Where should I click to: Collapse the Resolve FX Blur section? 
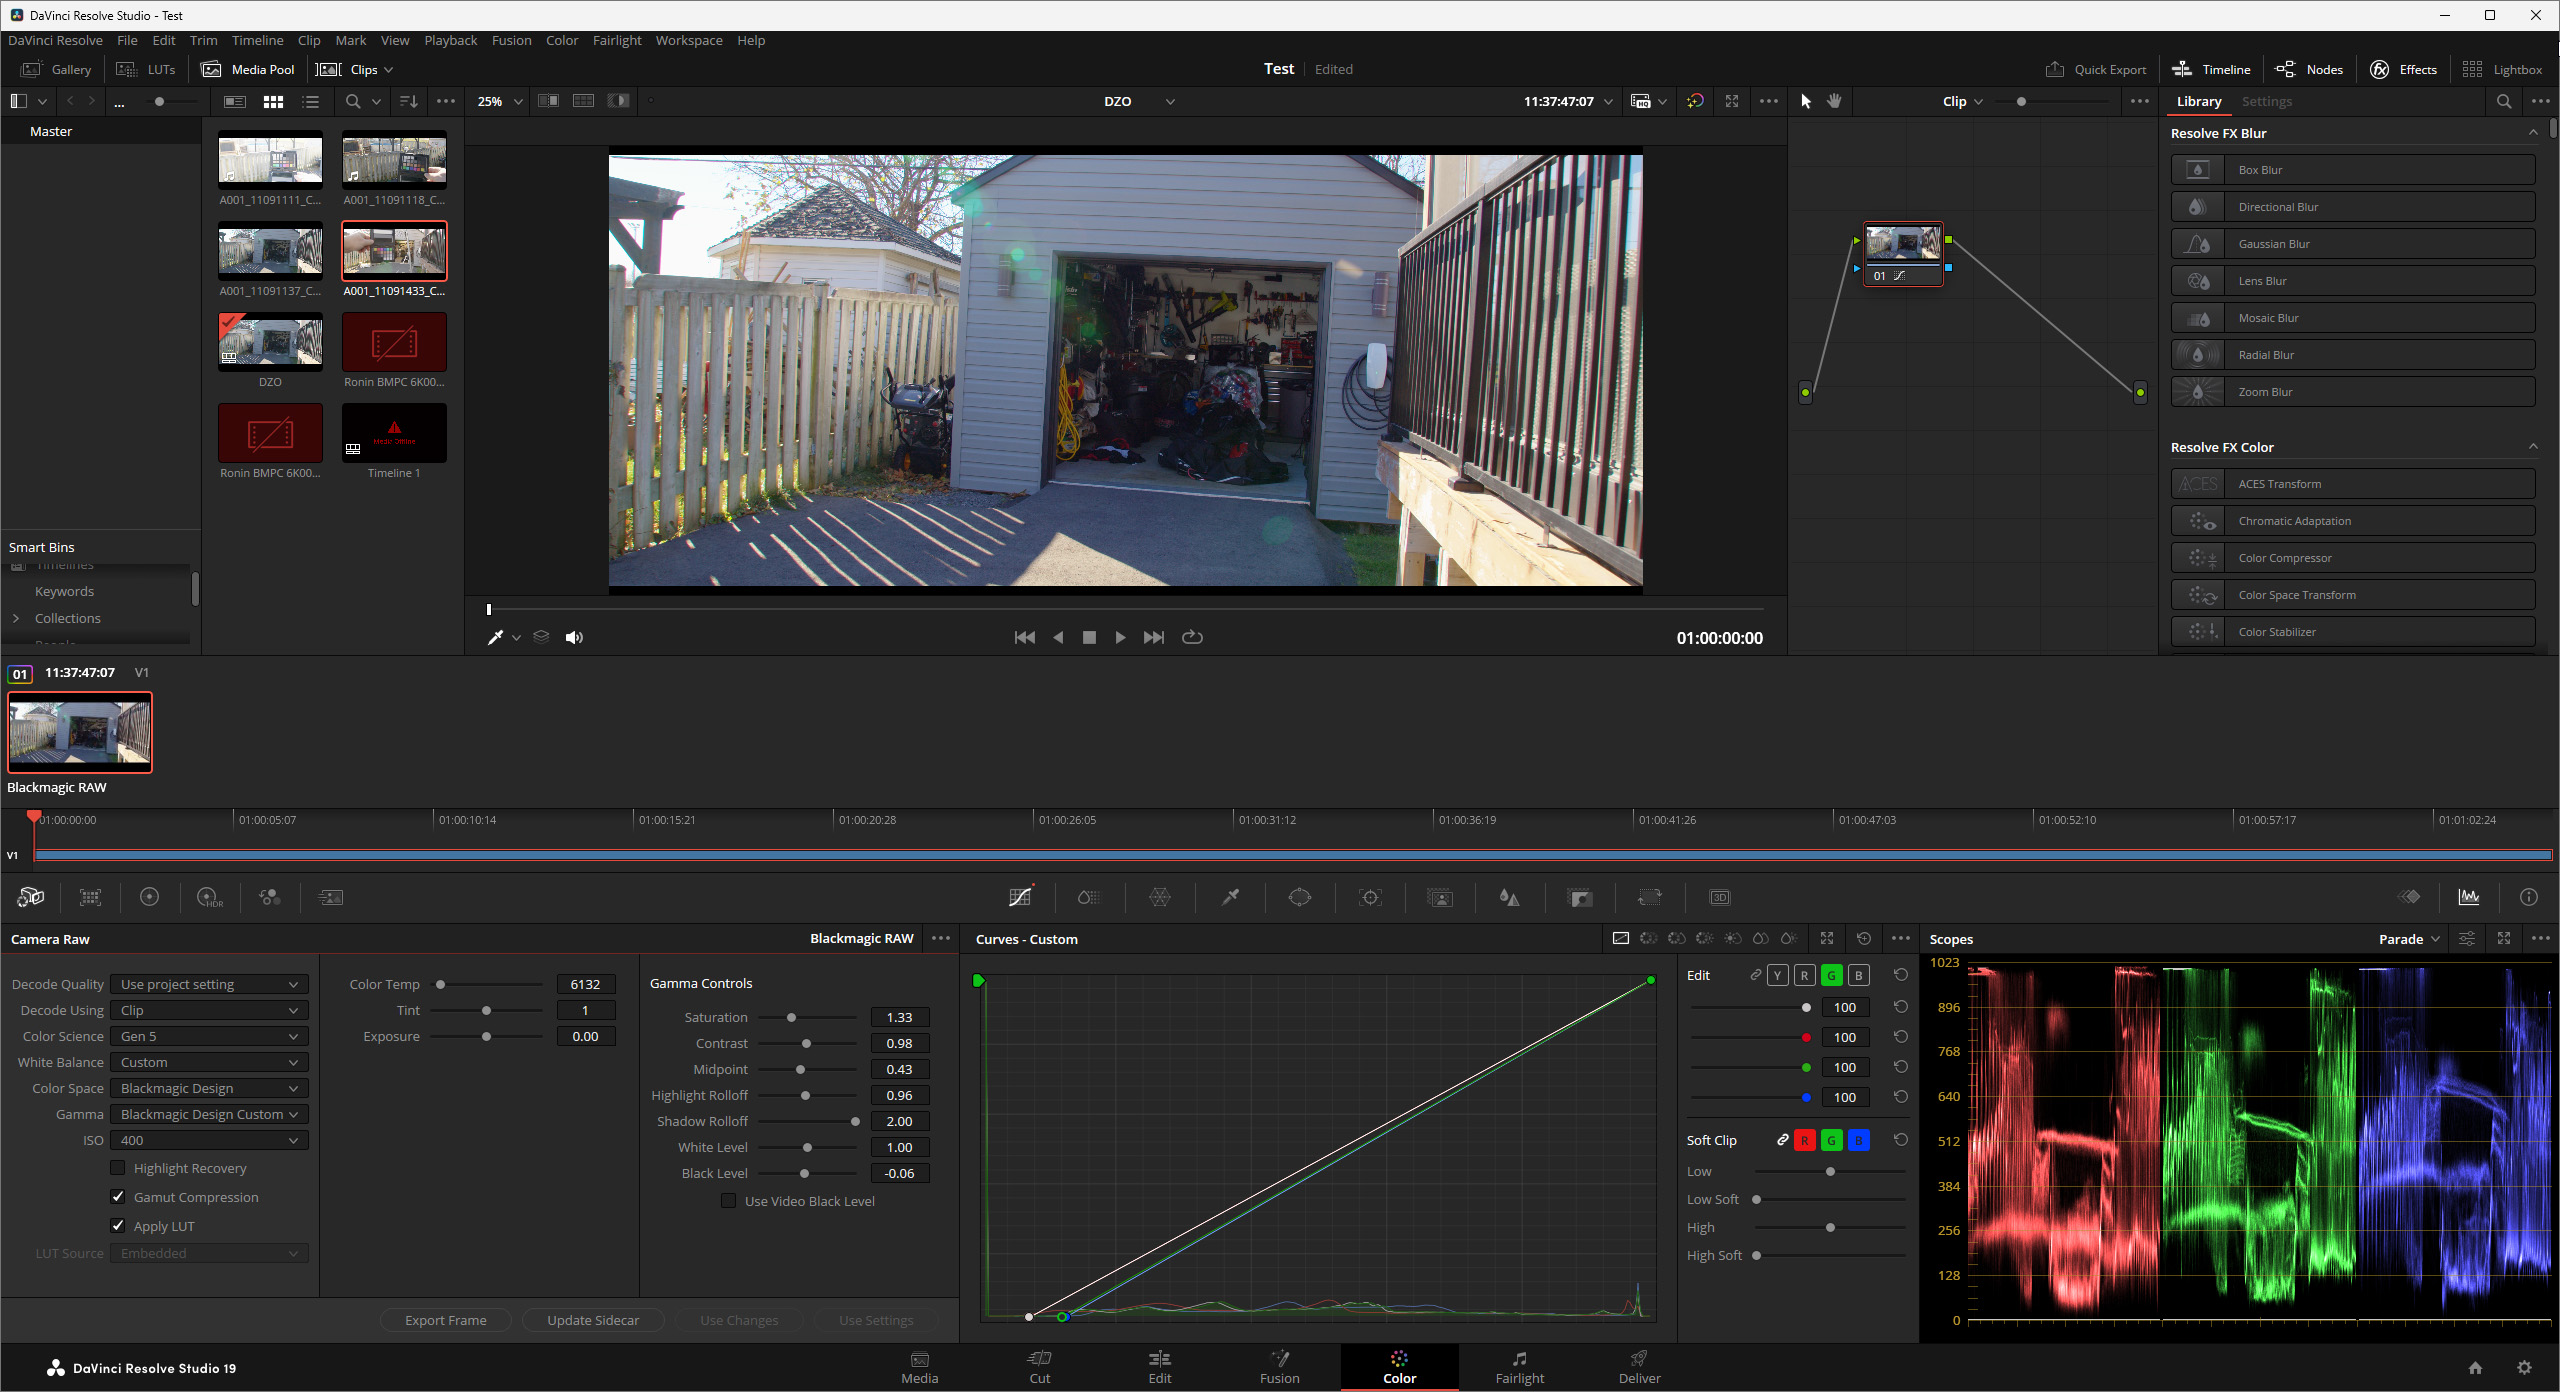point(2533,133)
